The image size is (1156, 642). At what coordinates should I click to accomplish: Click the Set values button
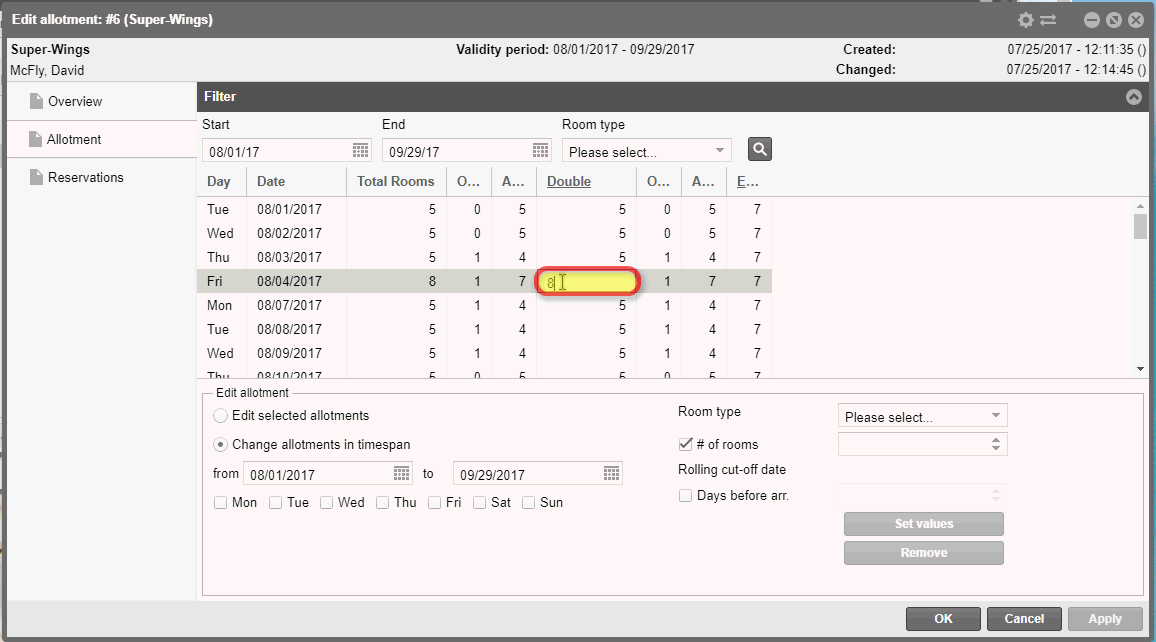click(923, 523)
